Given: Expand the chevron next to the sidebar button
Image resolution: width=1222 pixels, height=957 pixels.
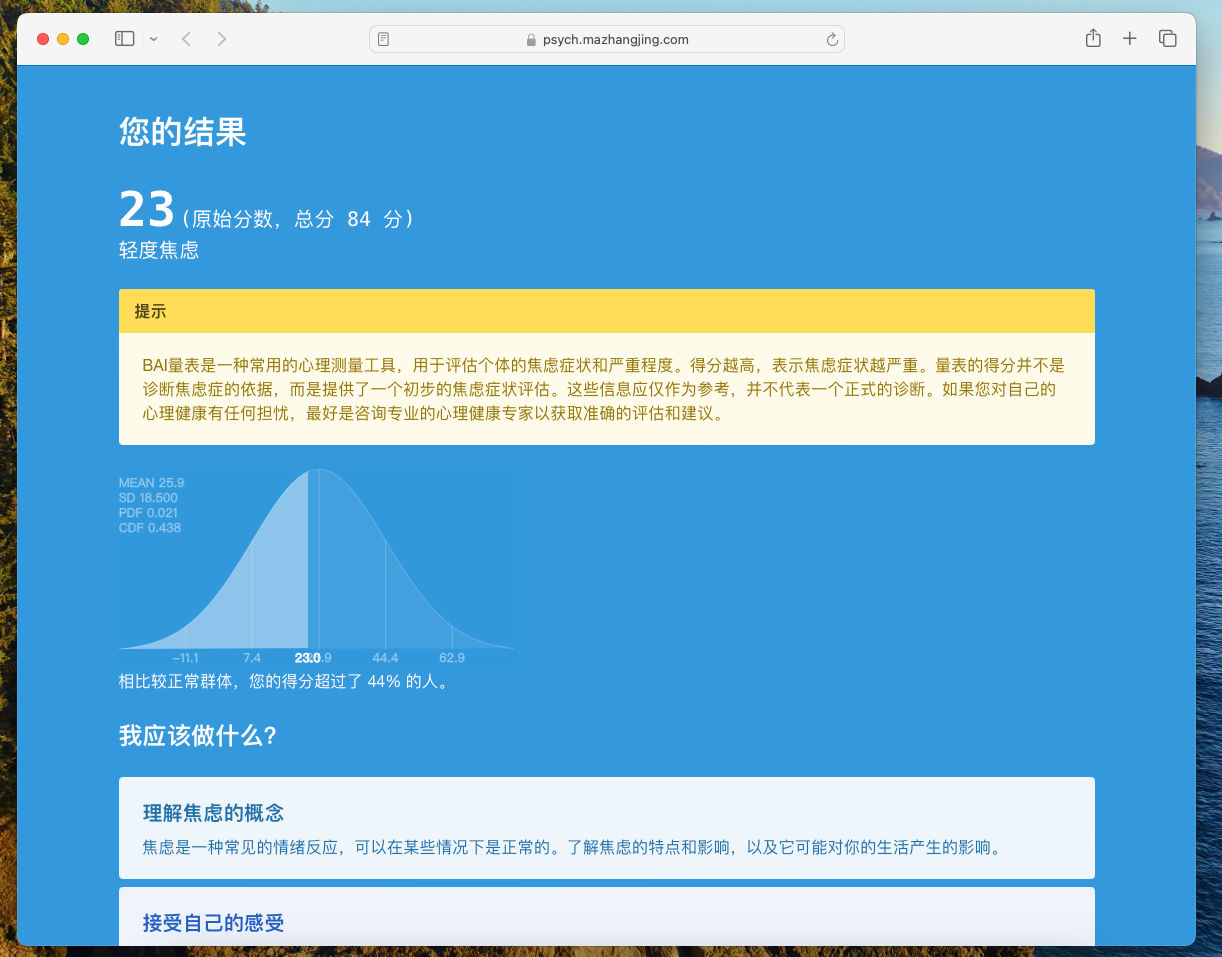Looking at the screenshot, I should point(153,38).
